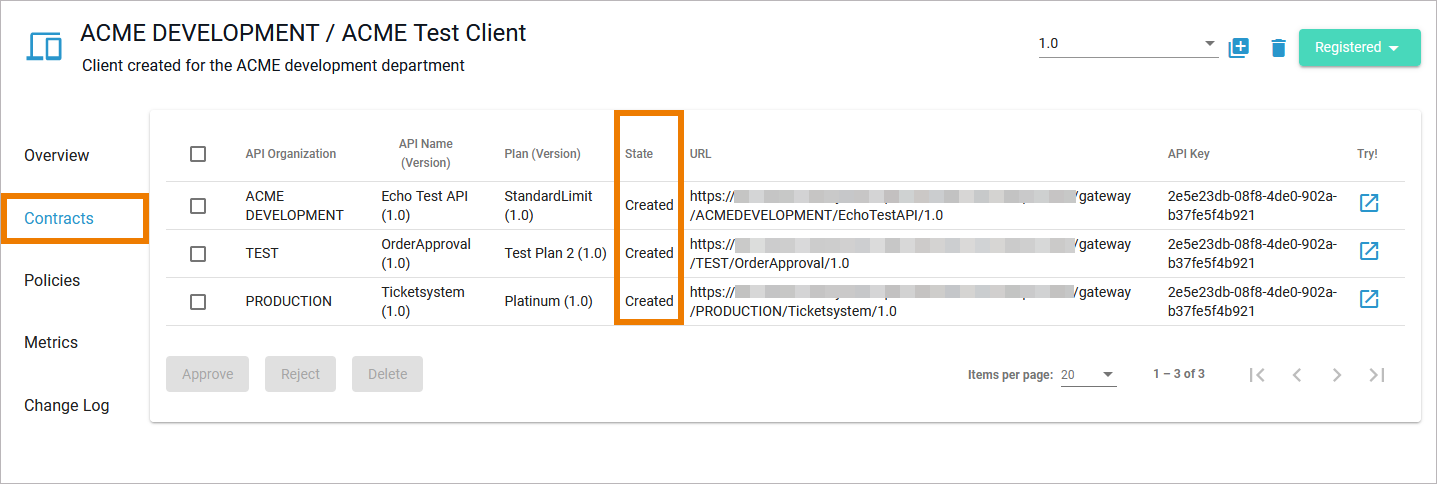Select the TEST organization contract checkbox

198,253
